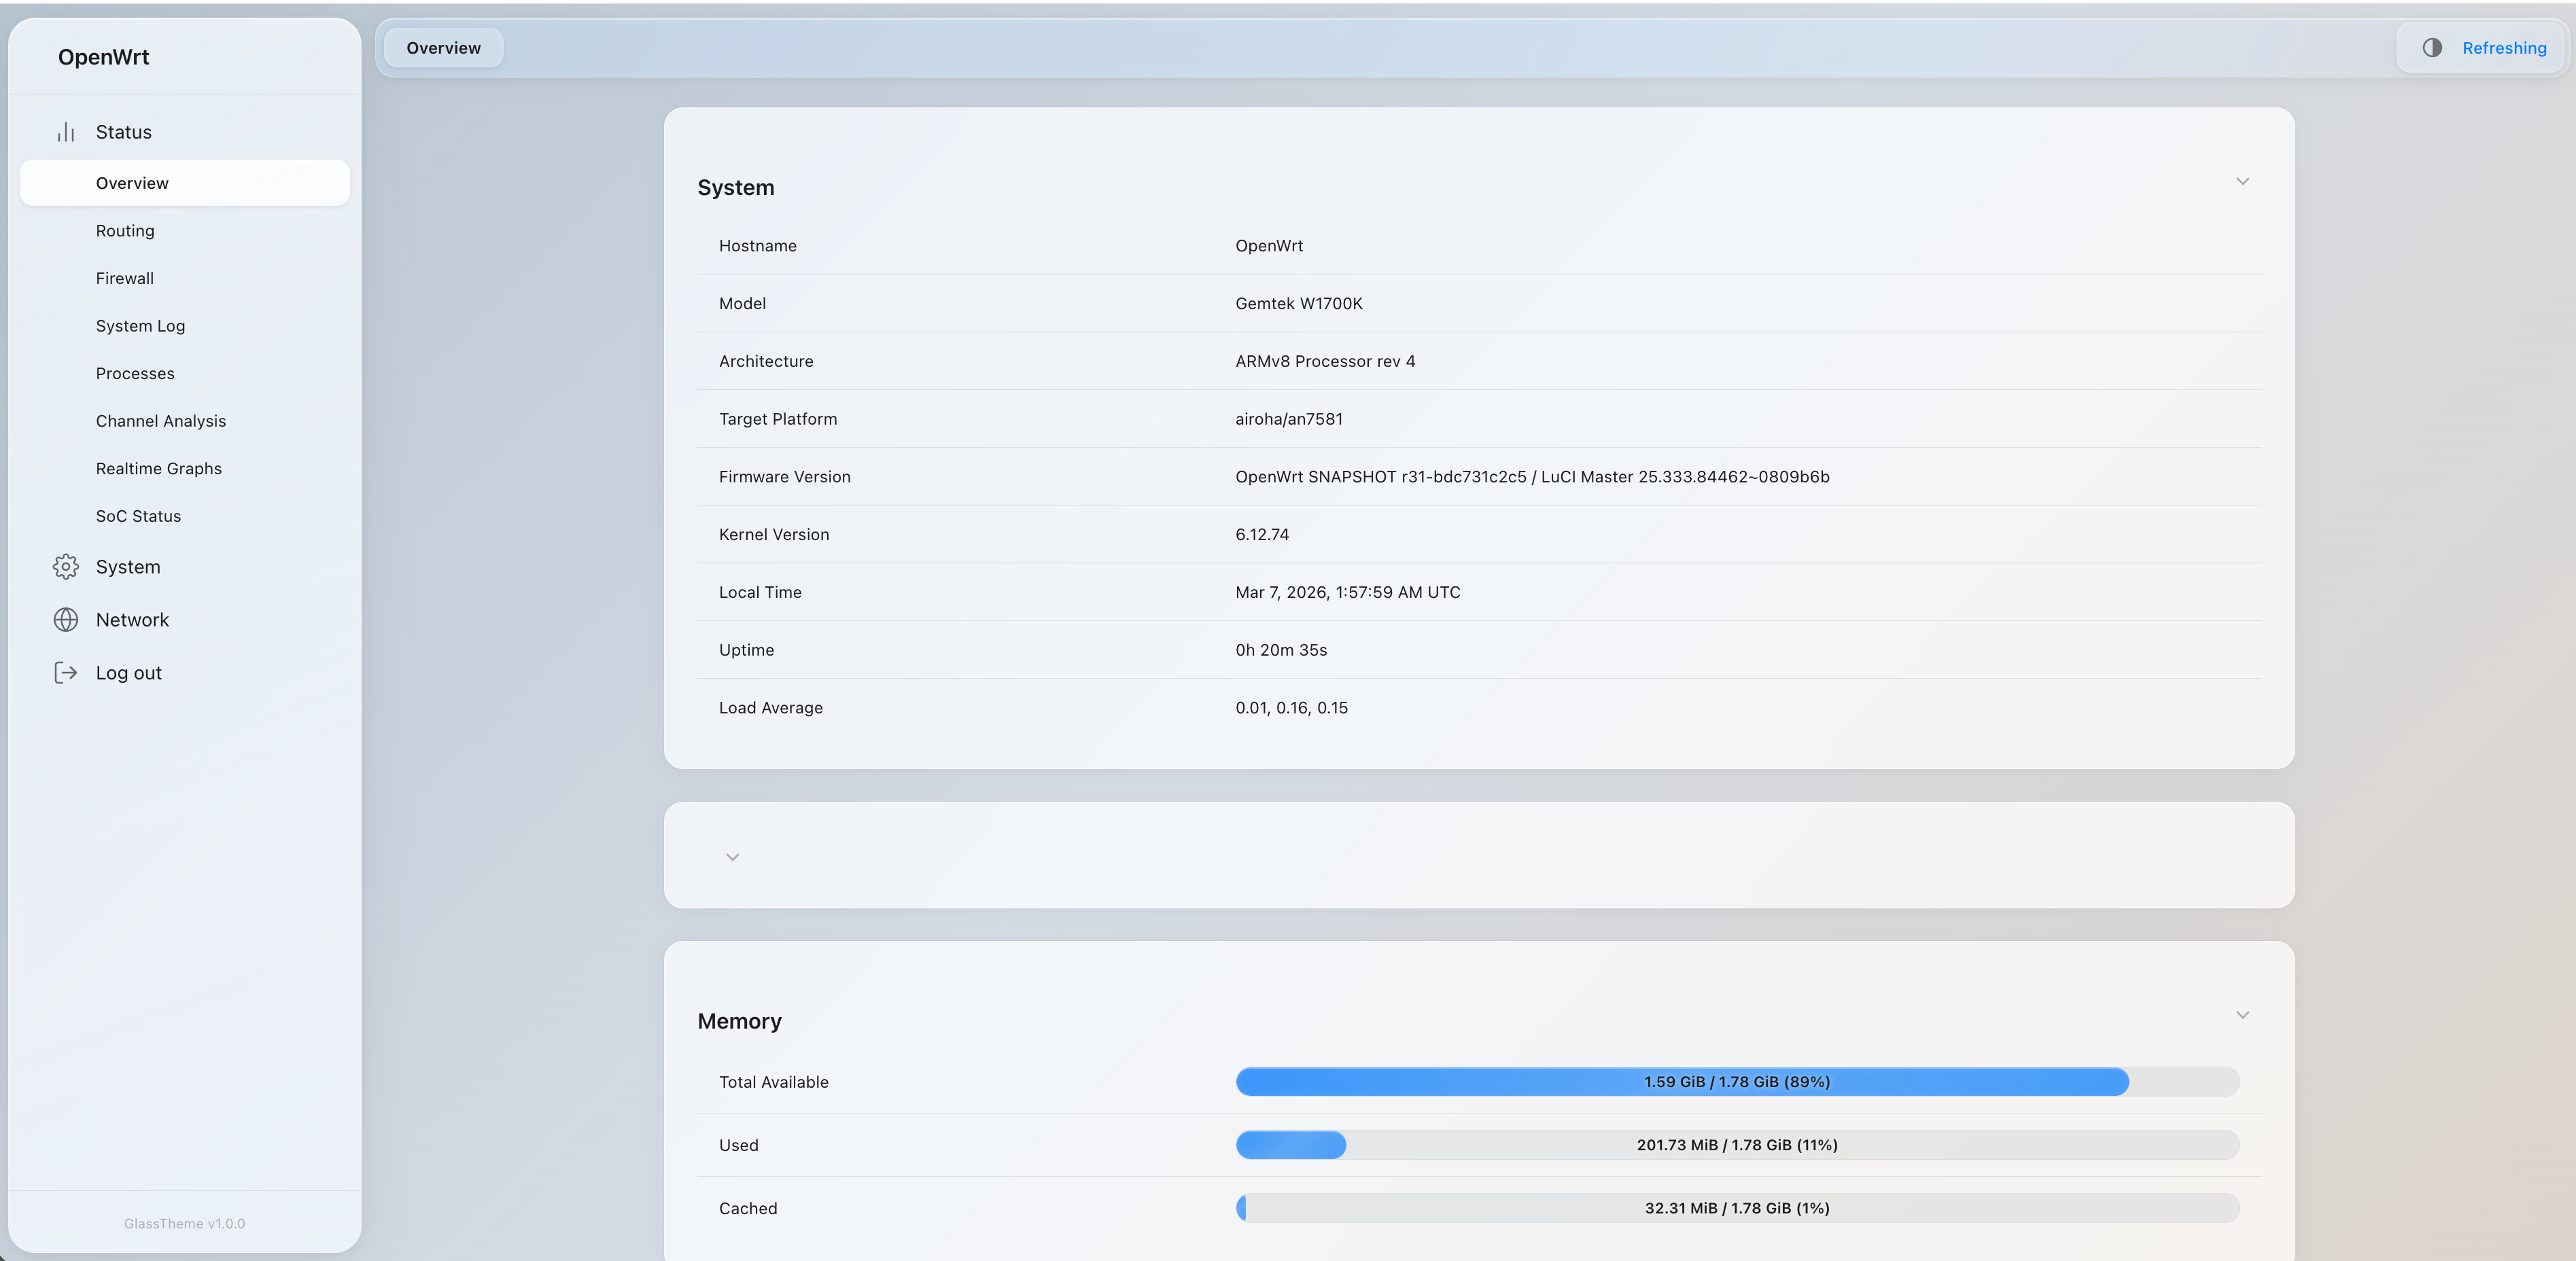Click the Load Average row label
The width and height of the screenshot is (2576, 1261).
point(771,708)
